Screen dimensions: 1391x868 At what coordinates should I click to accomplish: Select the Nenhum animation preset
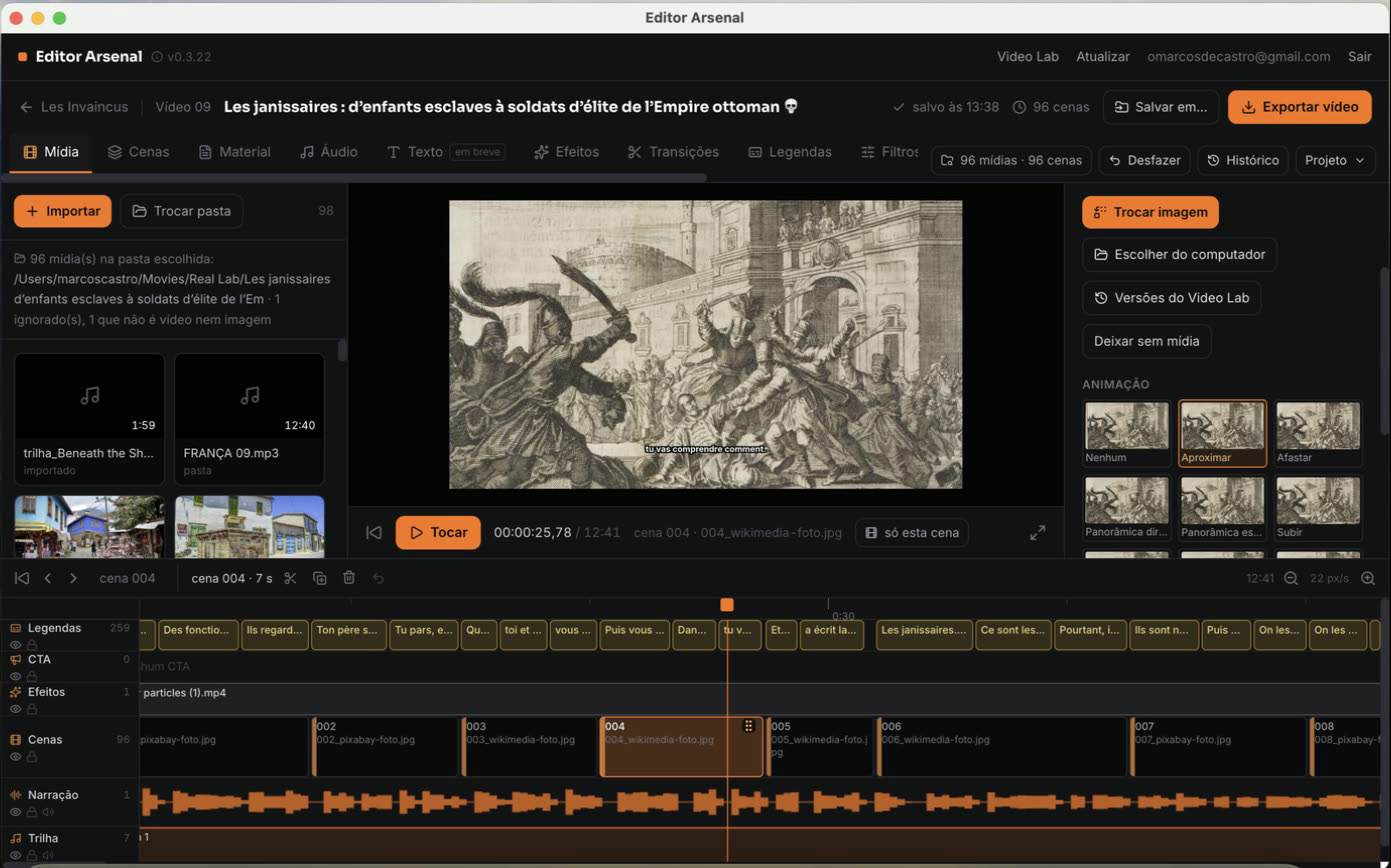(1126, 433)
